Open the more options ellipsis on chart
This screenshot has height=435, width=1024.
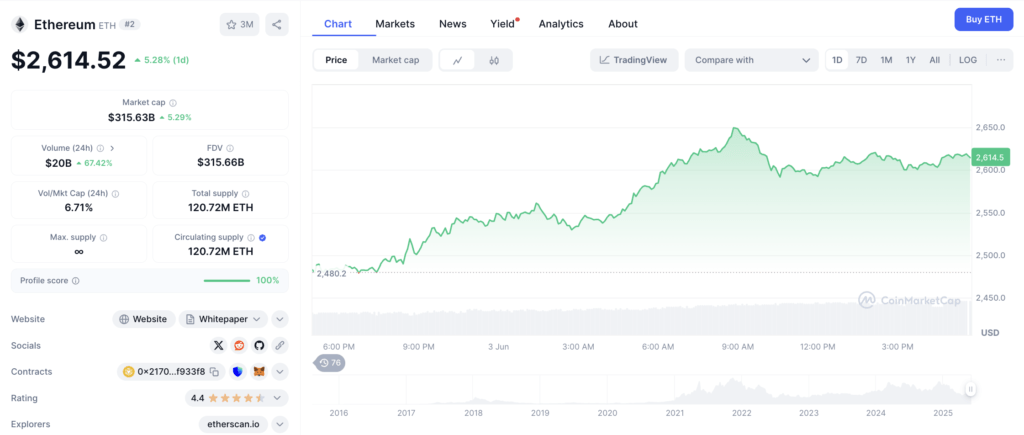1000,60
